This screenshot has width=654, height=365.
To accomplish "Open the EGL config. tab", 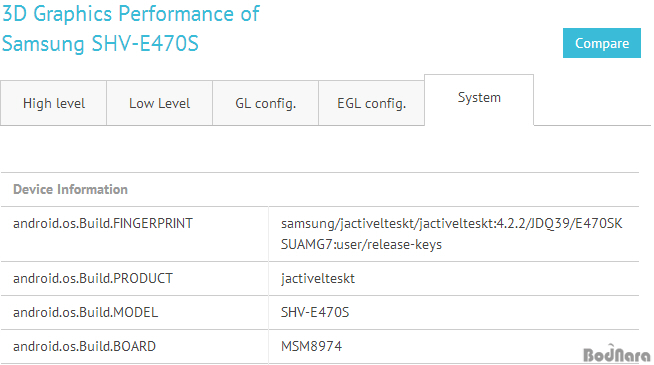I will [x=371, y=103].
